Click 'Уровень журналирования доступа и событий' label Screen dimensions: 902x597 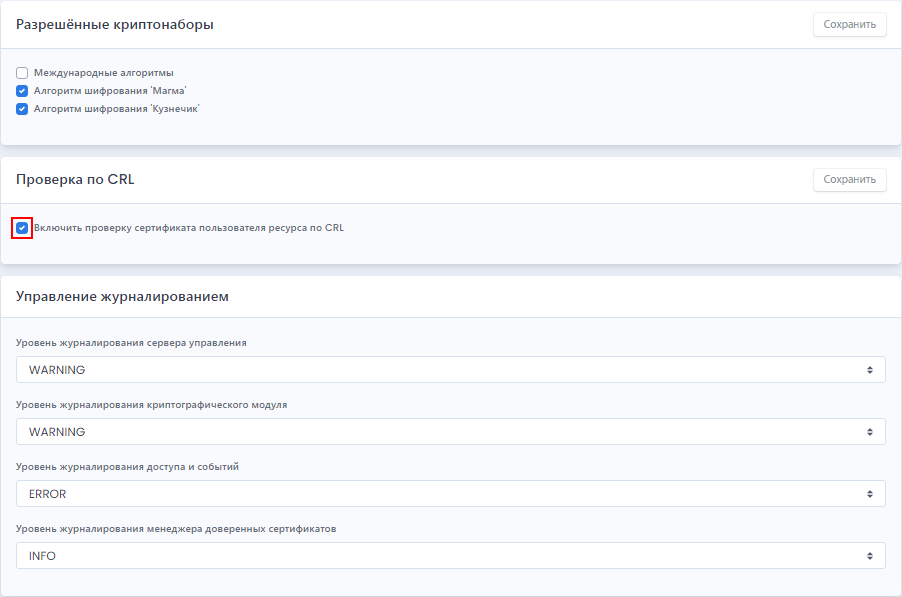[127, 466]
